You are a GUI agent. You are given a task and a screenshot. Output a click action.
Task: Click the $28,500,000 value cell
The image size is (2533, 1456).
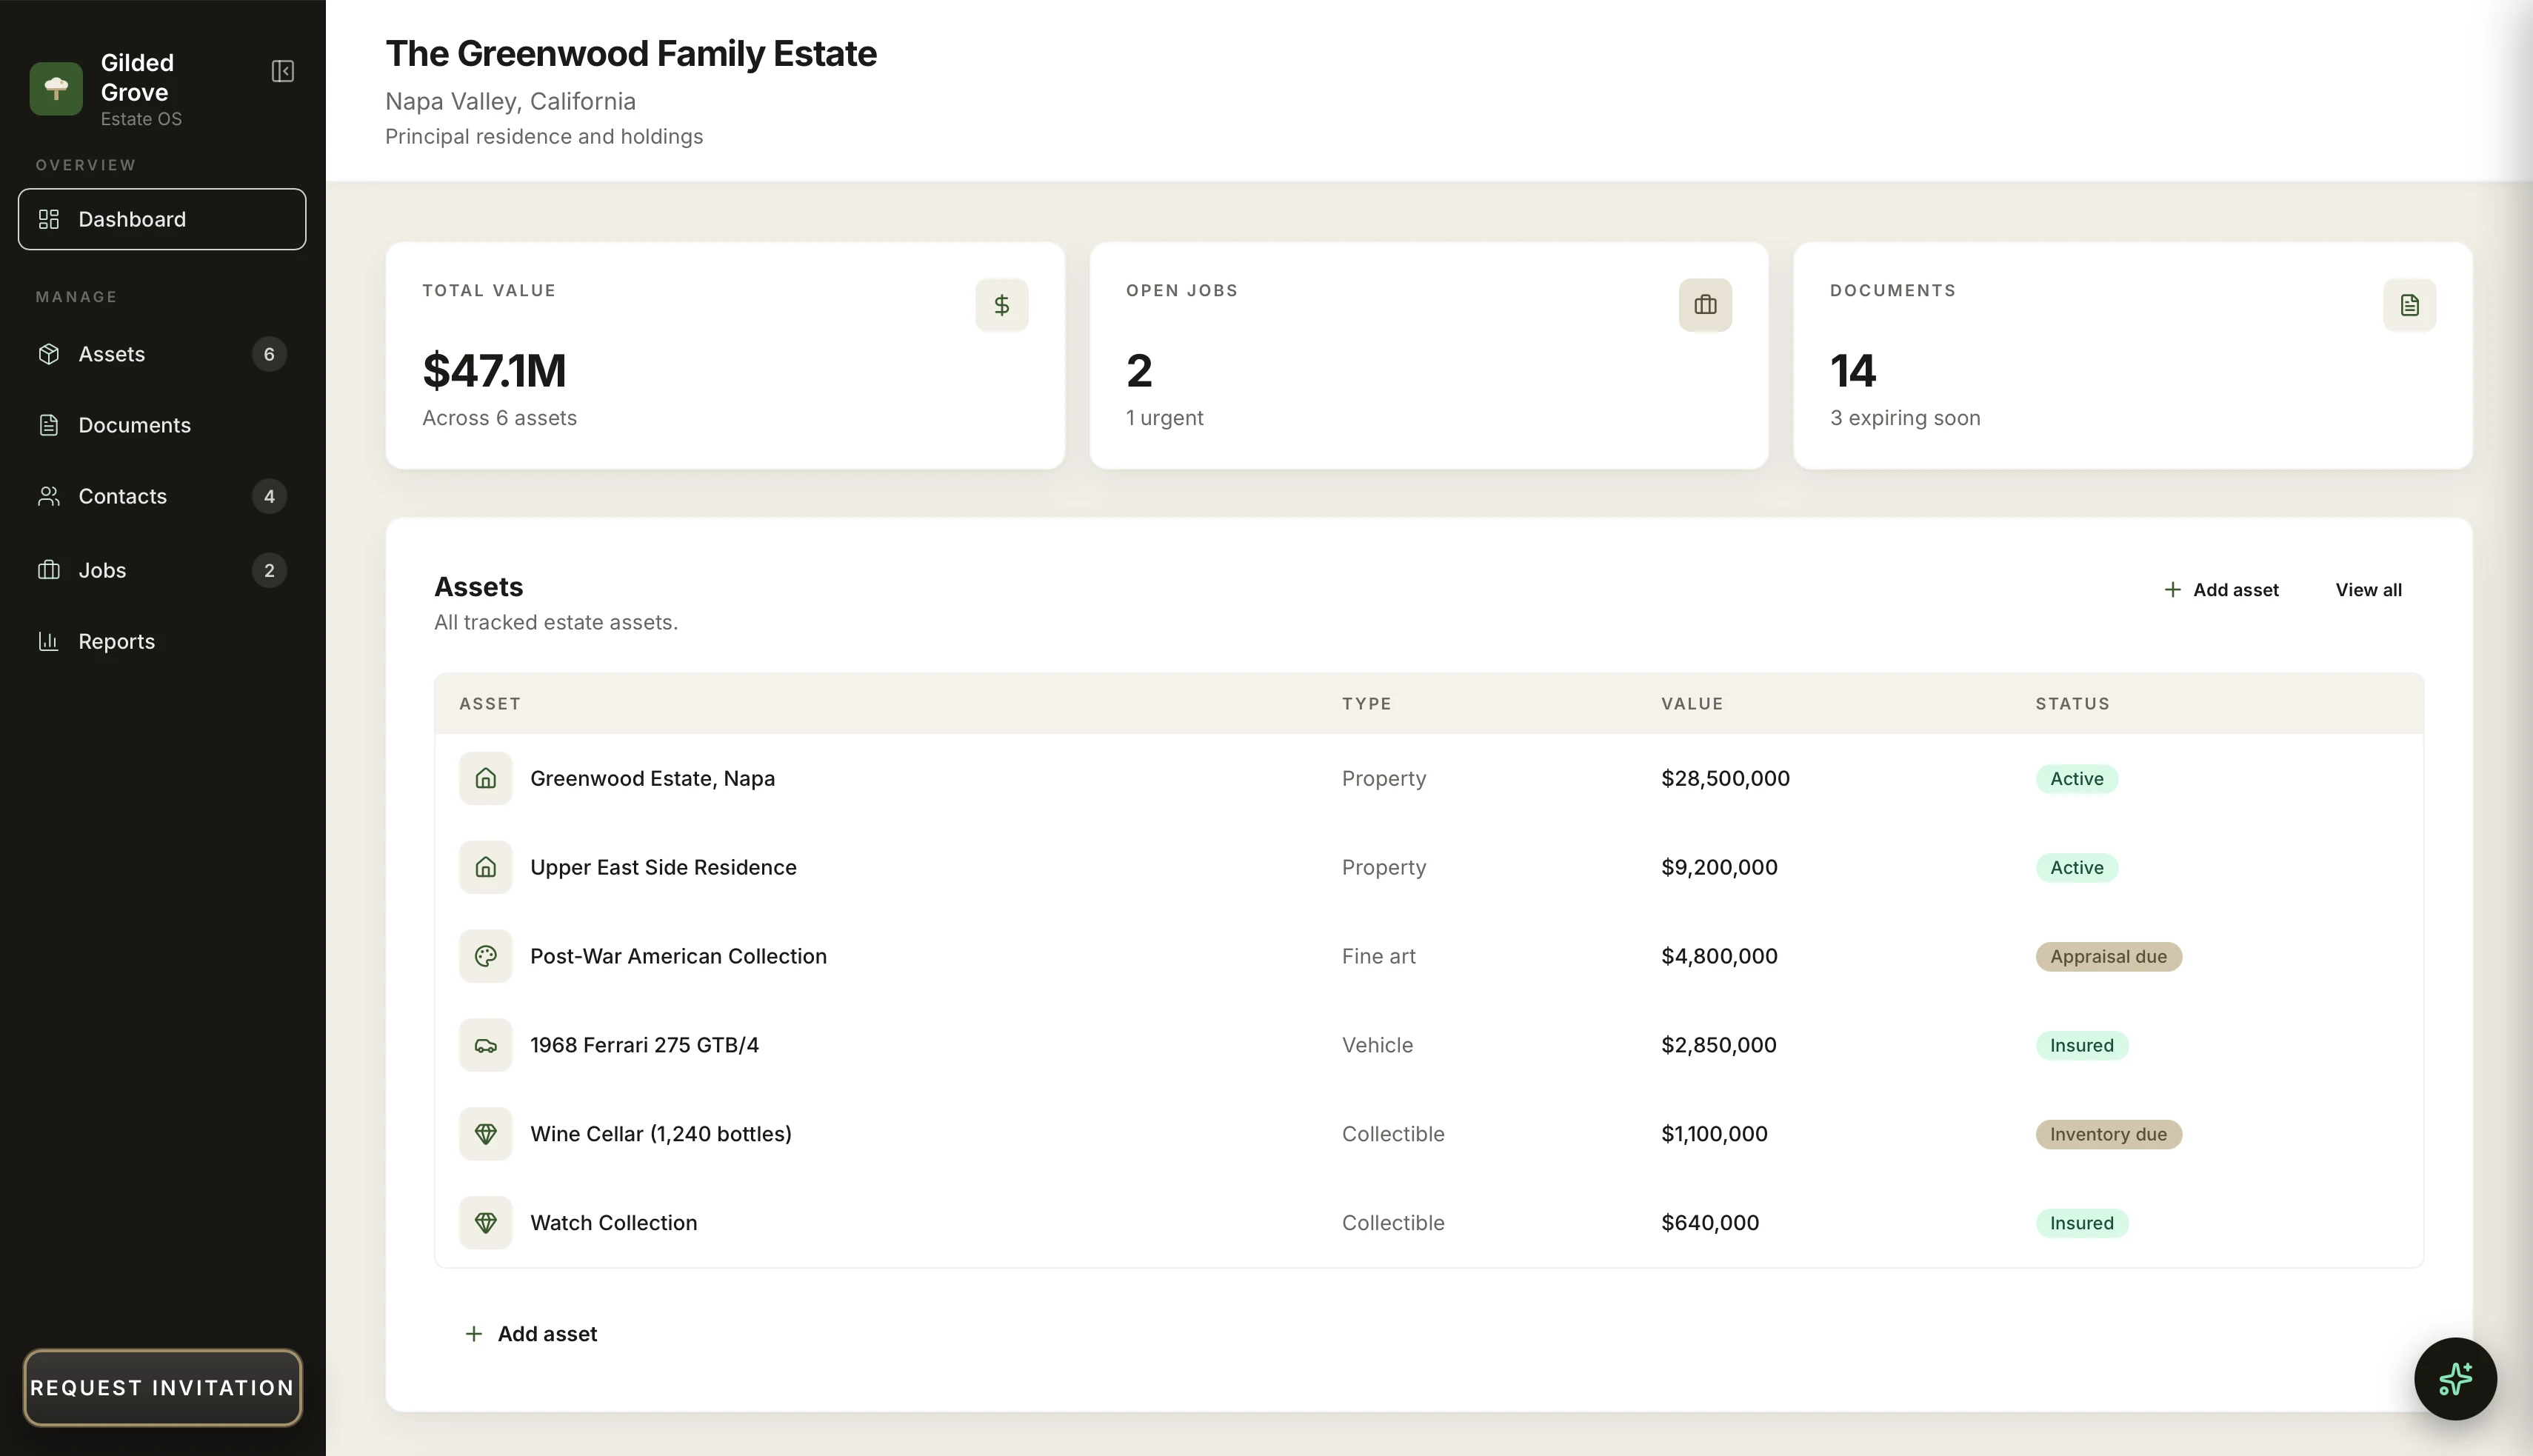[x=1725, y=778]
